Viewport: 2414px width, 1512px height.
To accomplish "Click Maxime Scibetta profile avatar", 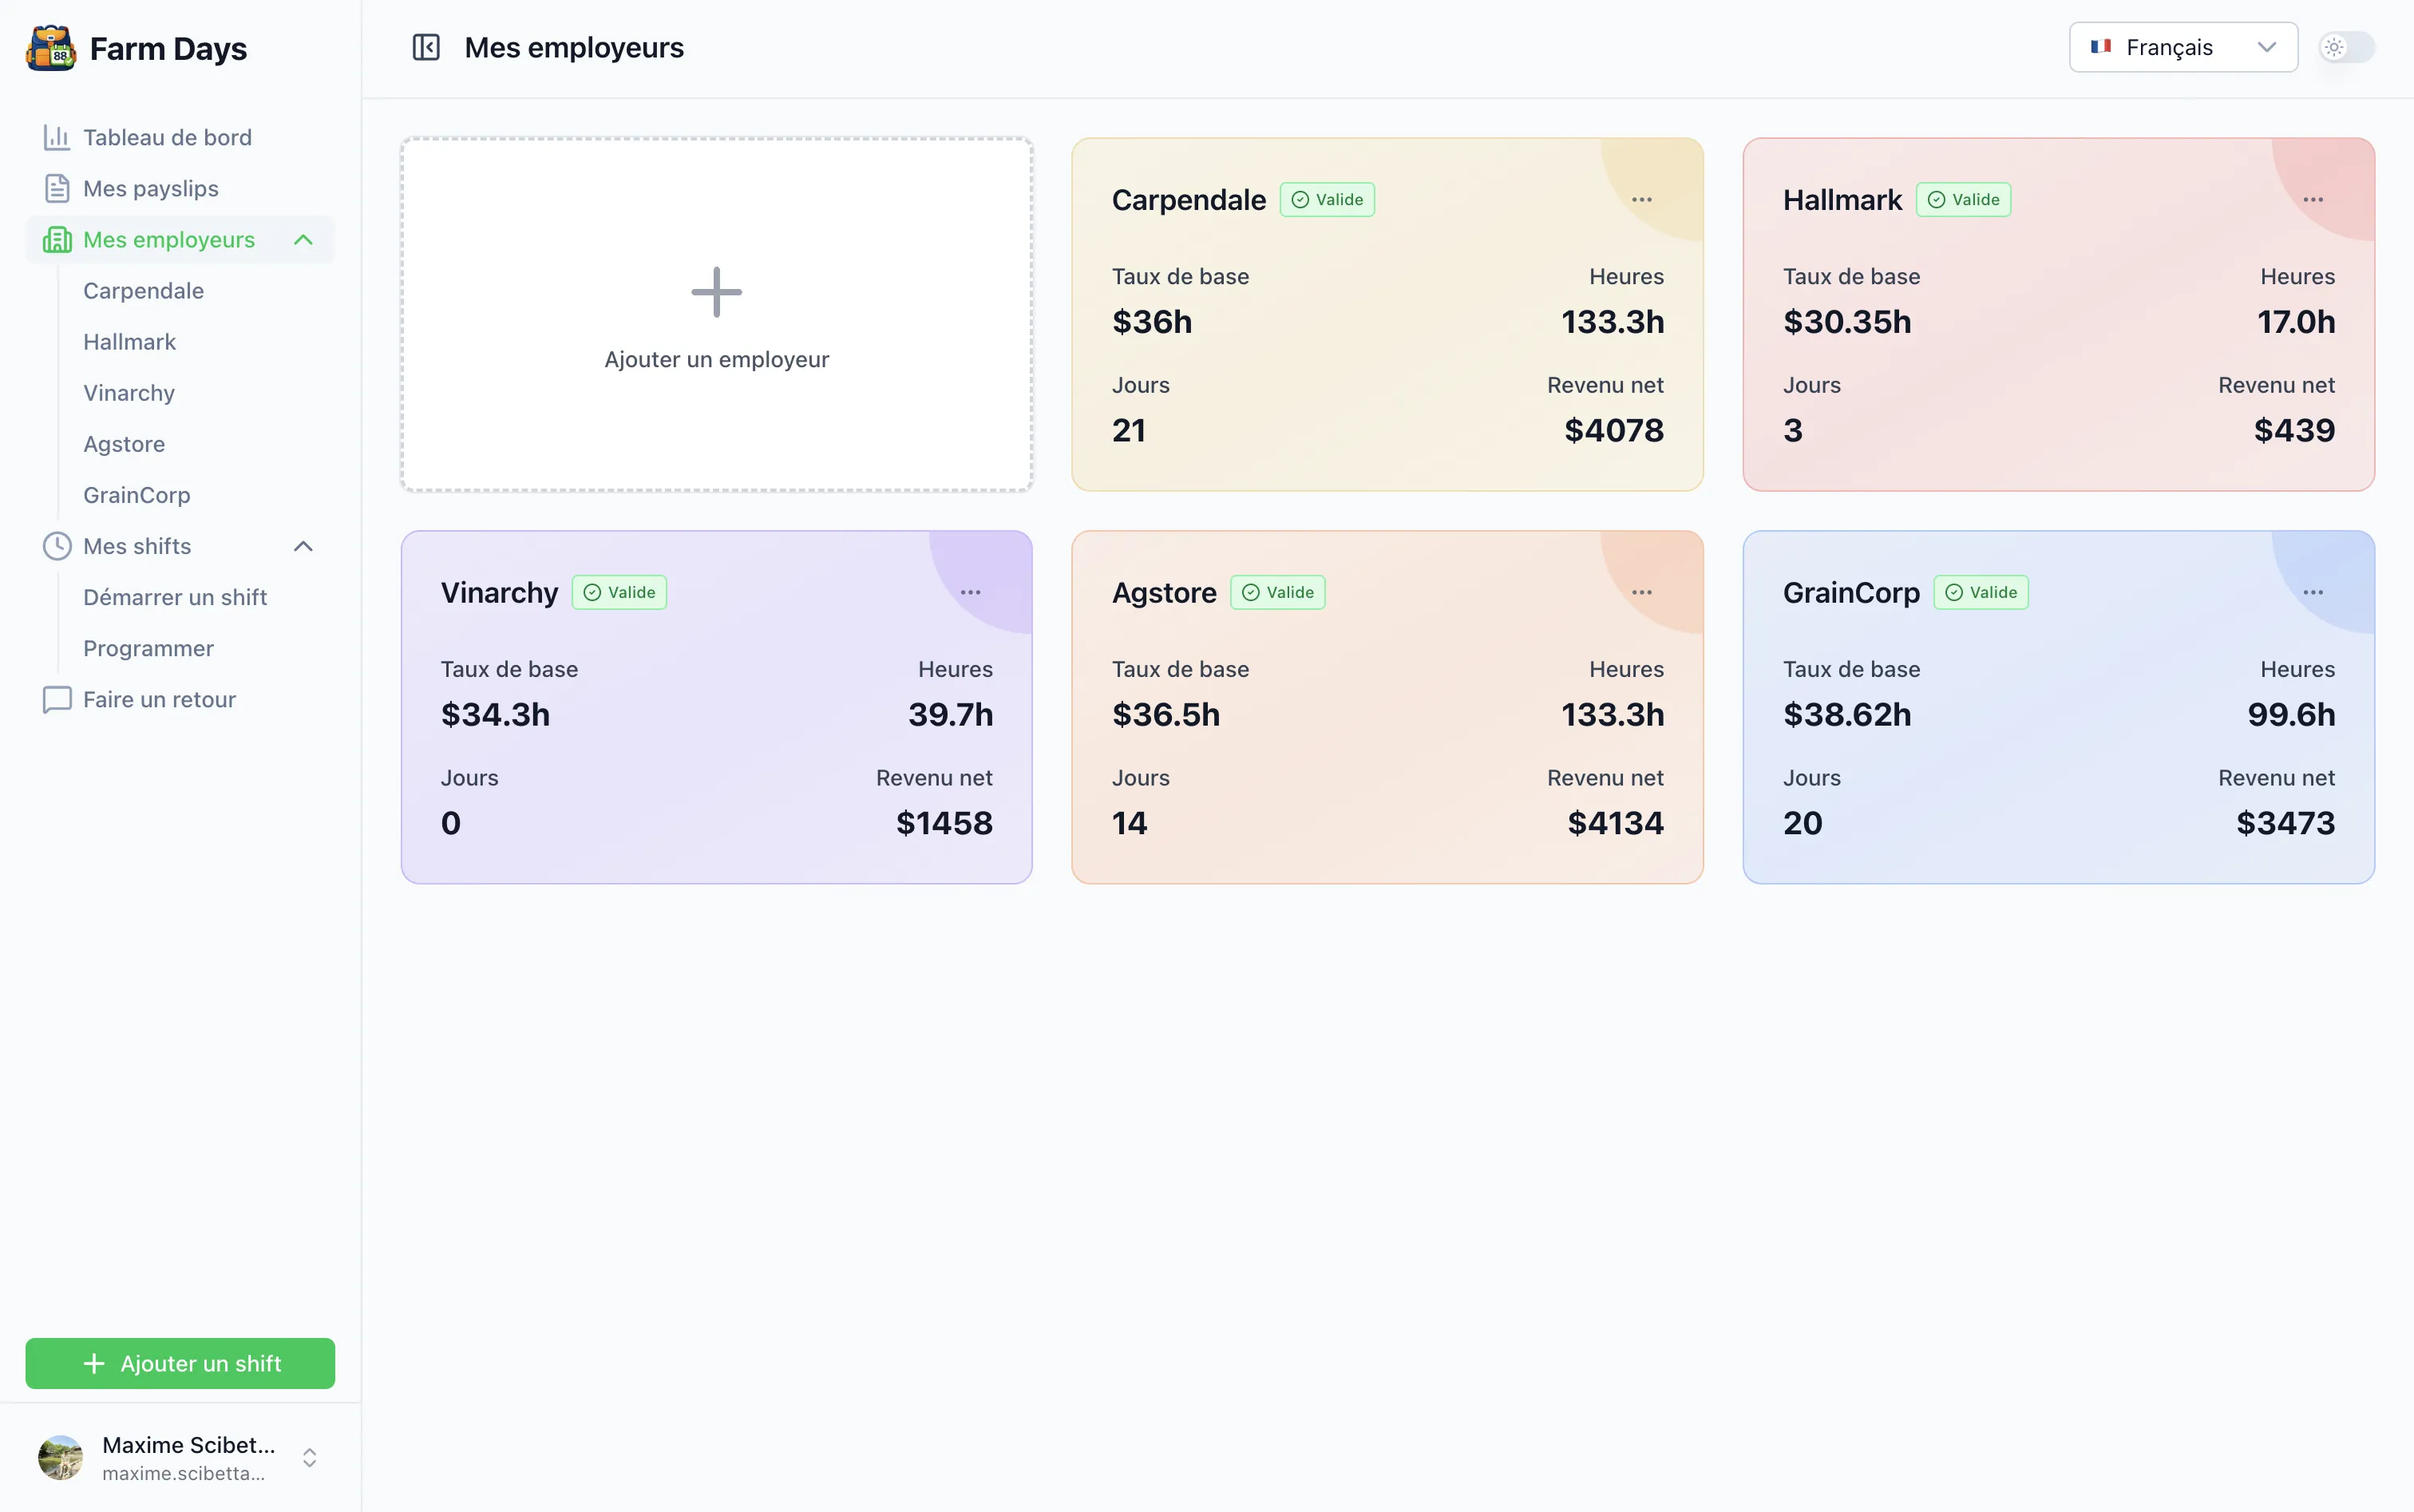I will click(x=60, y=1457).
